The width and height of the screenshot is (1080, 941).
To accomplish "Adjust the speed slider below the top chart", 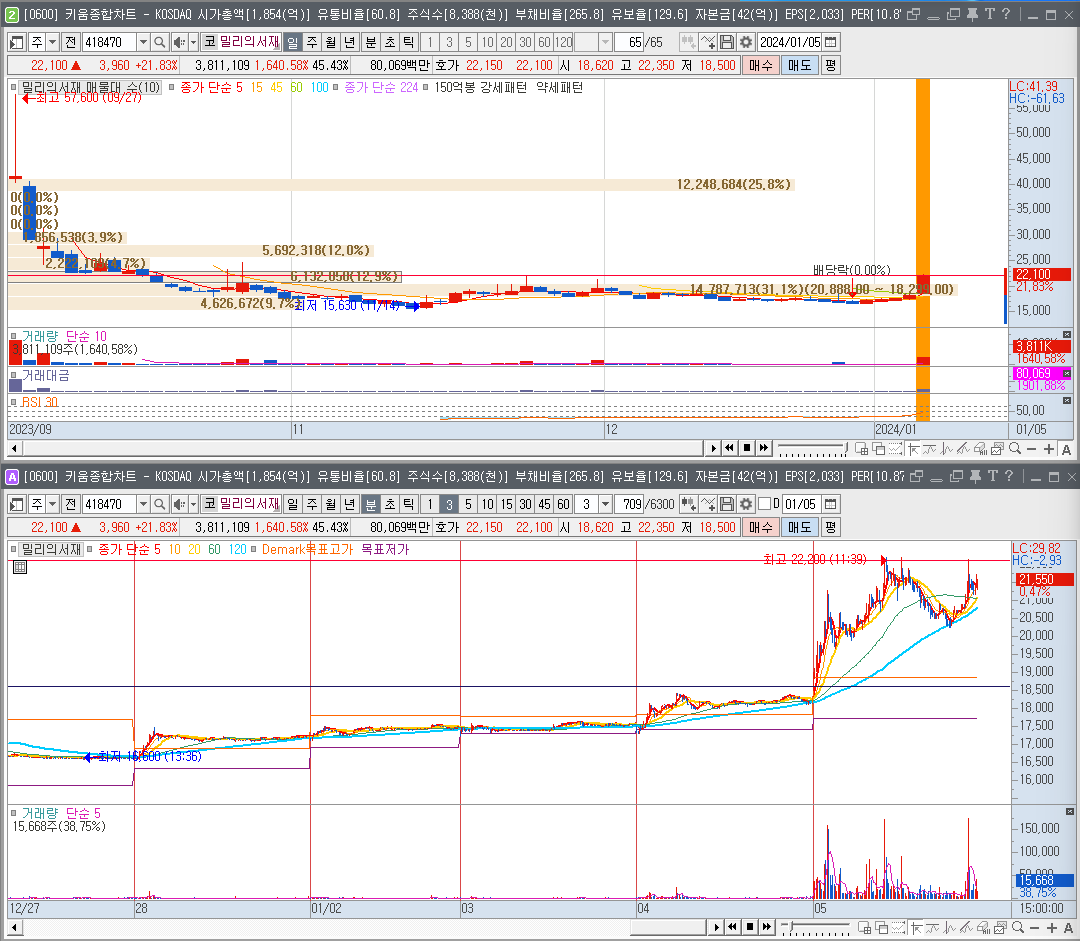I will [813, 449].
